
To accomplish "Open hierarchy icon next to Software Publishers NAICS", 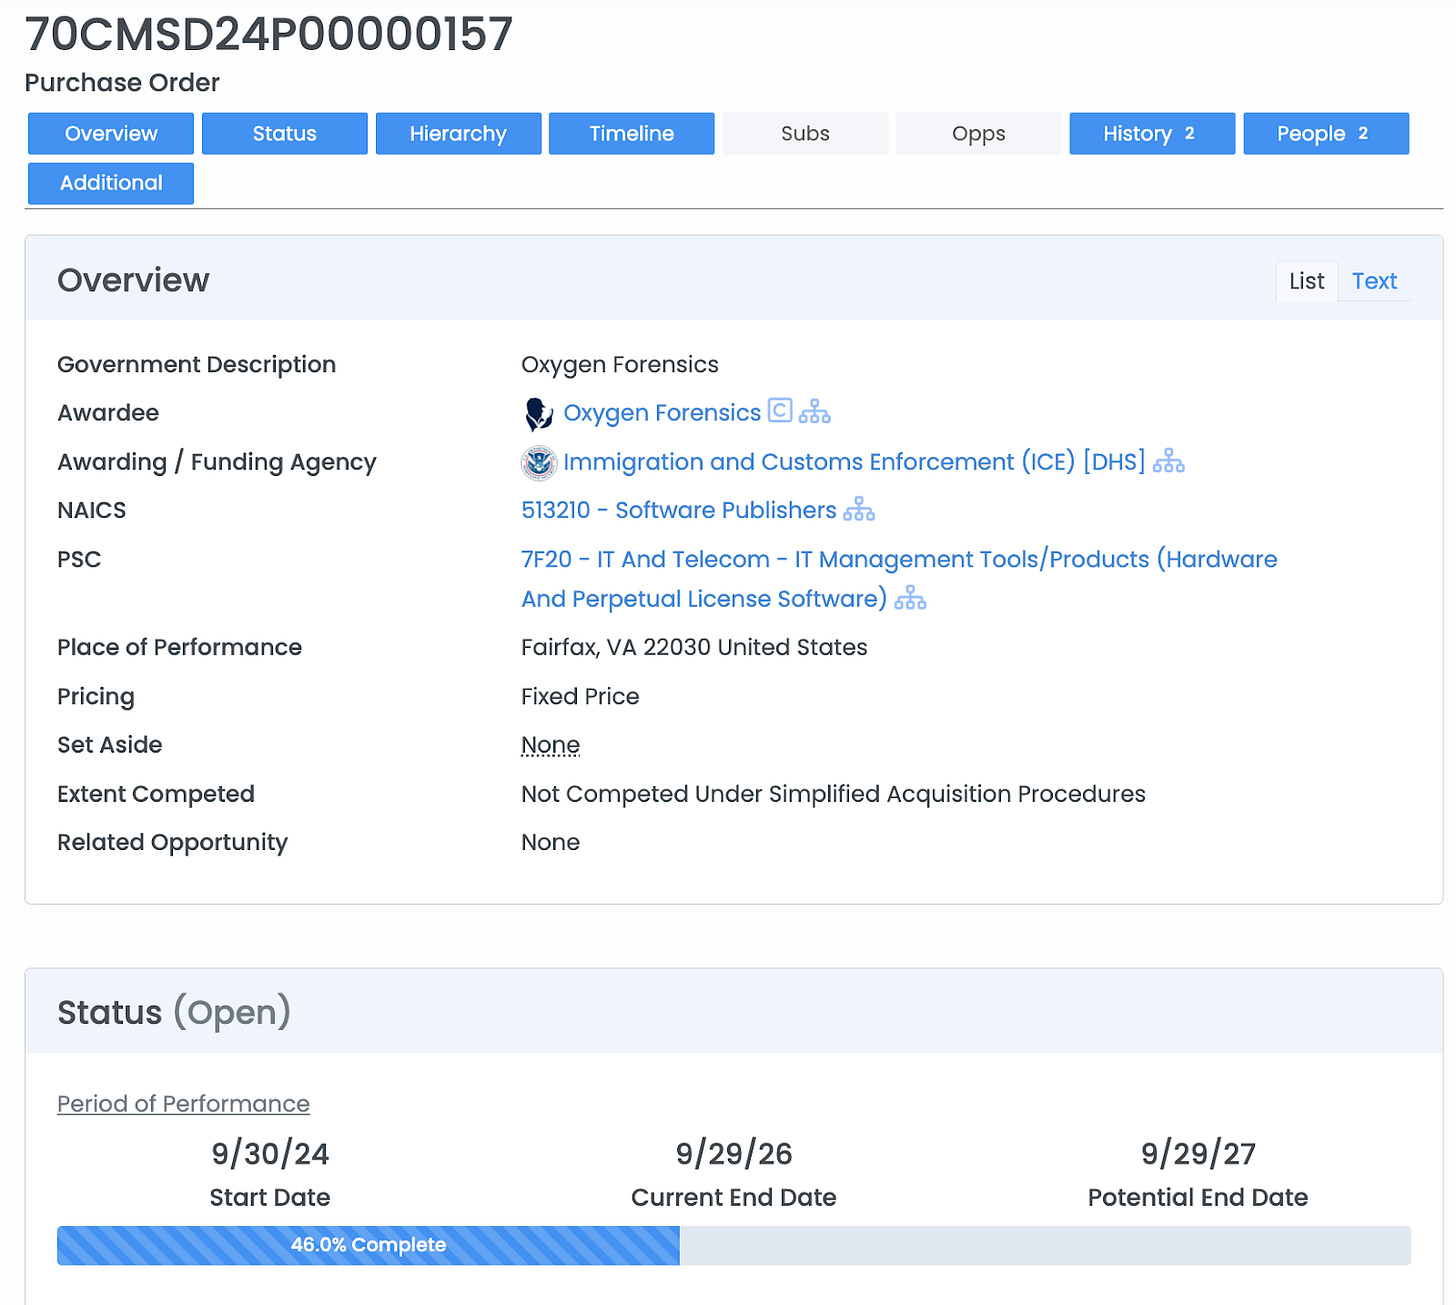I will [859, 509].
